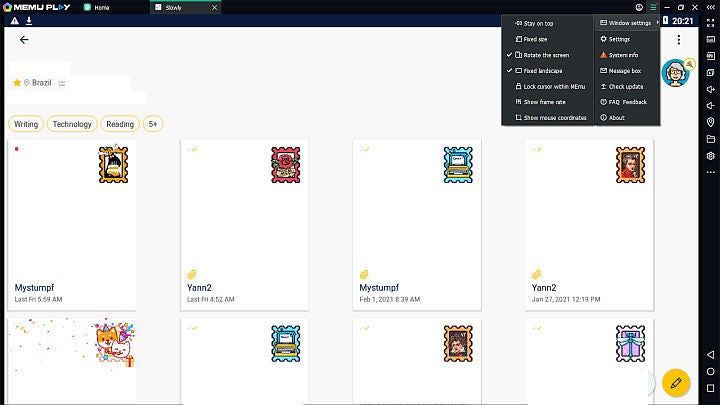Open Yann2 letter dated Jan 27, 2021
The height and width of the screenshot is (405, 720).
point(589,225)
